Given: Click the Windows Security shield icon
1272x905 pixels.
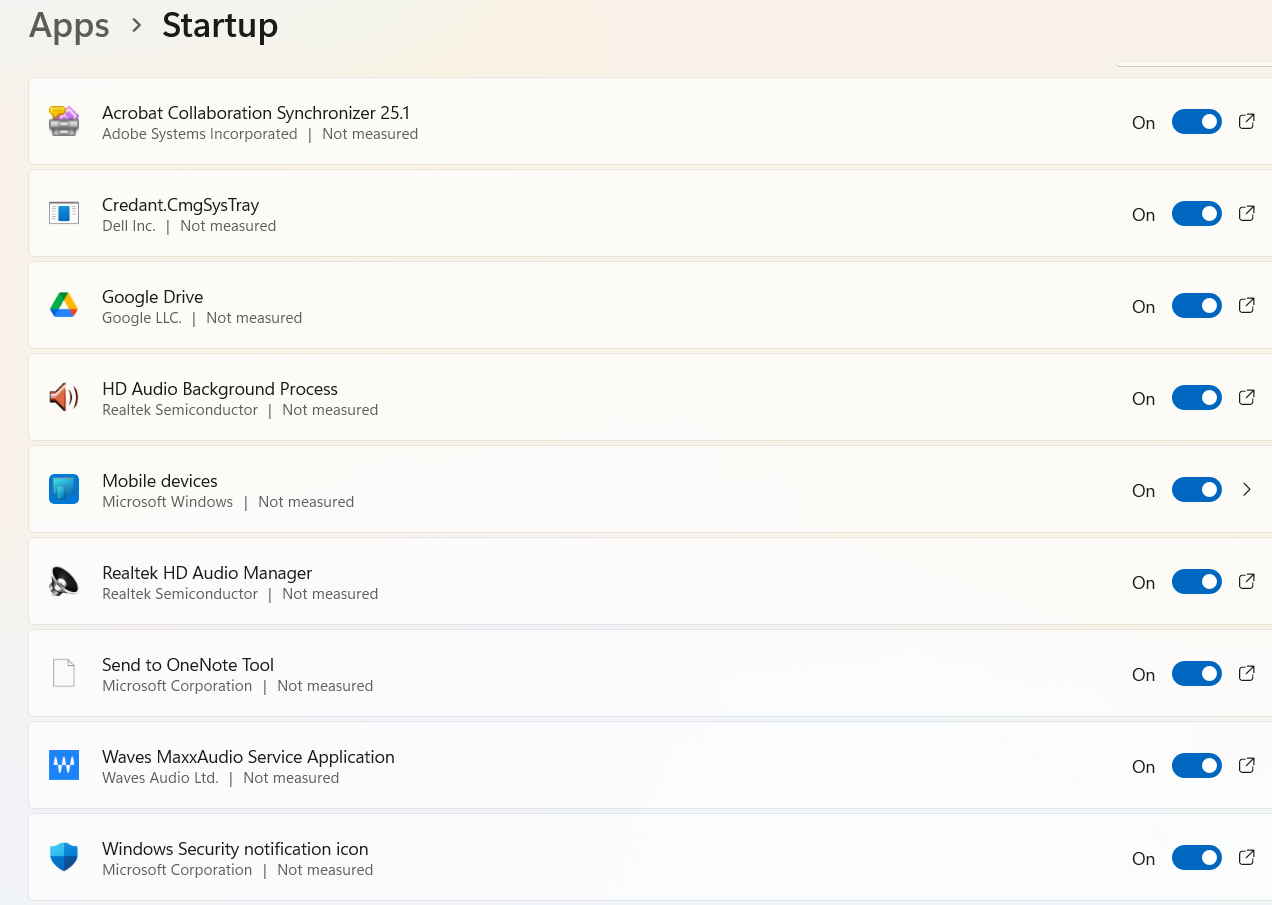Looking at the screenshot, I should (64, 857).
